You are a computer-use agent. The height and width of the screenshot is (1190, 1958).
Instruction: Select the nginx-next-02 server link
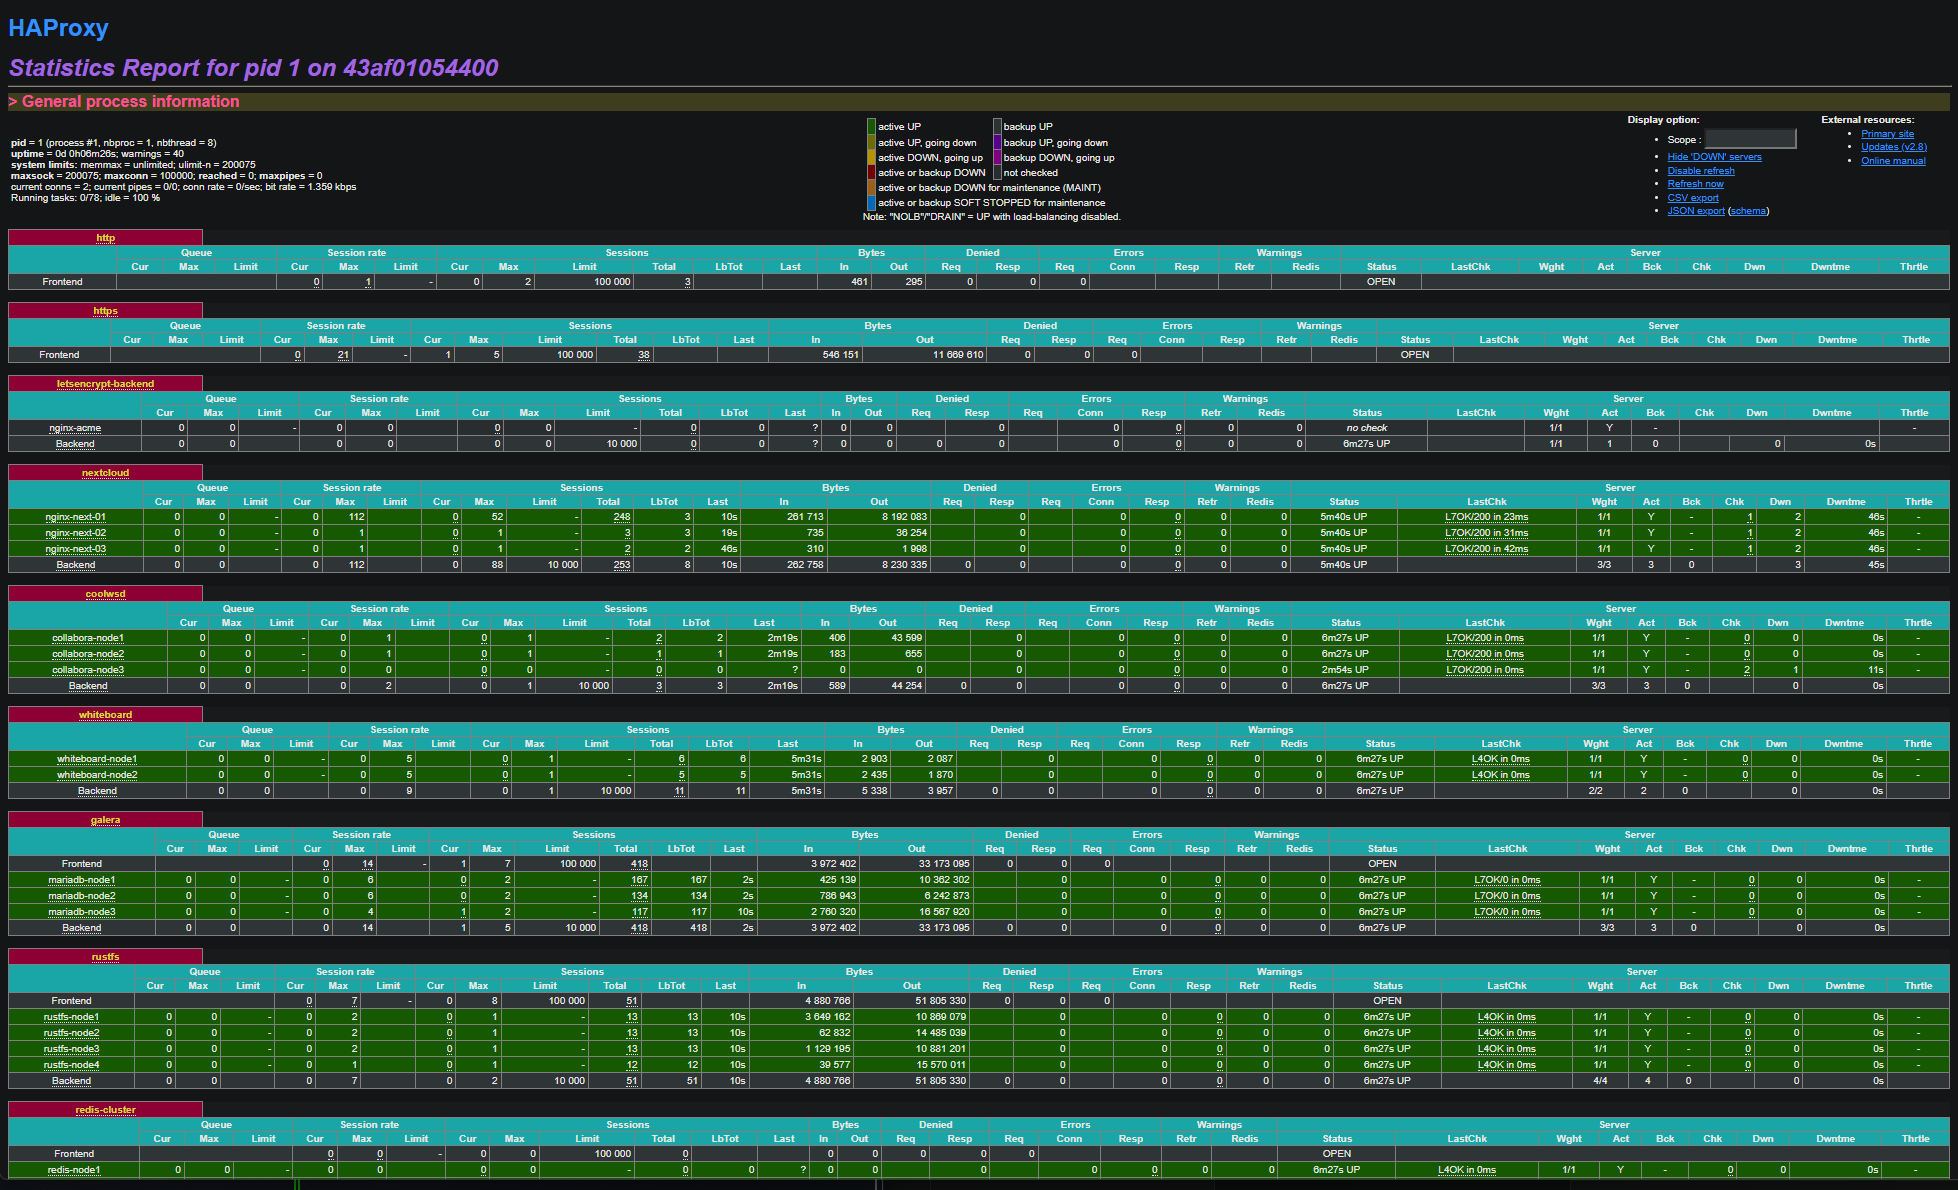coord(75,533)
